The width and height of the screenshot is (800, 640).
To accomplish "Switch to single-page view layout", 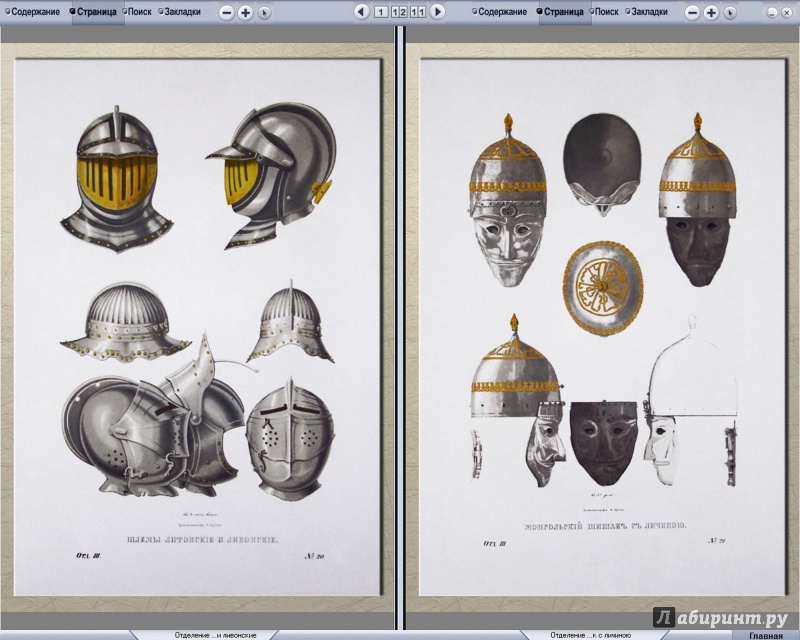I will (381, 12).
